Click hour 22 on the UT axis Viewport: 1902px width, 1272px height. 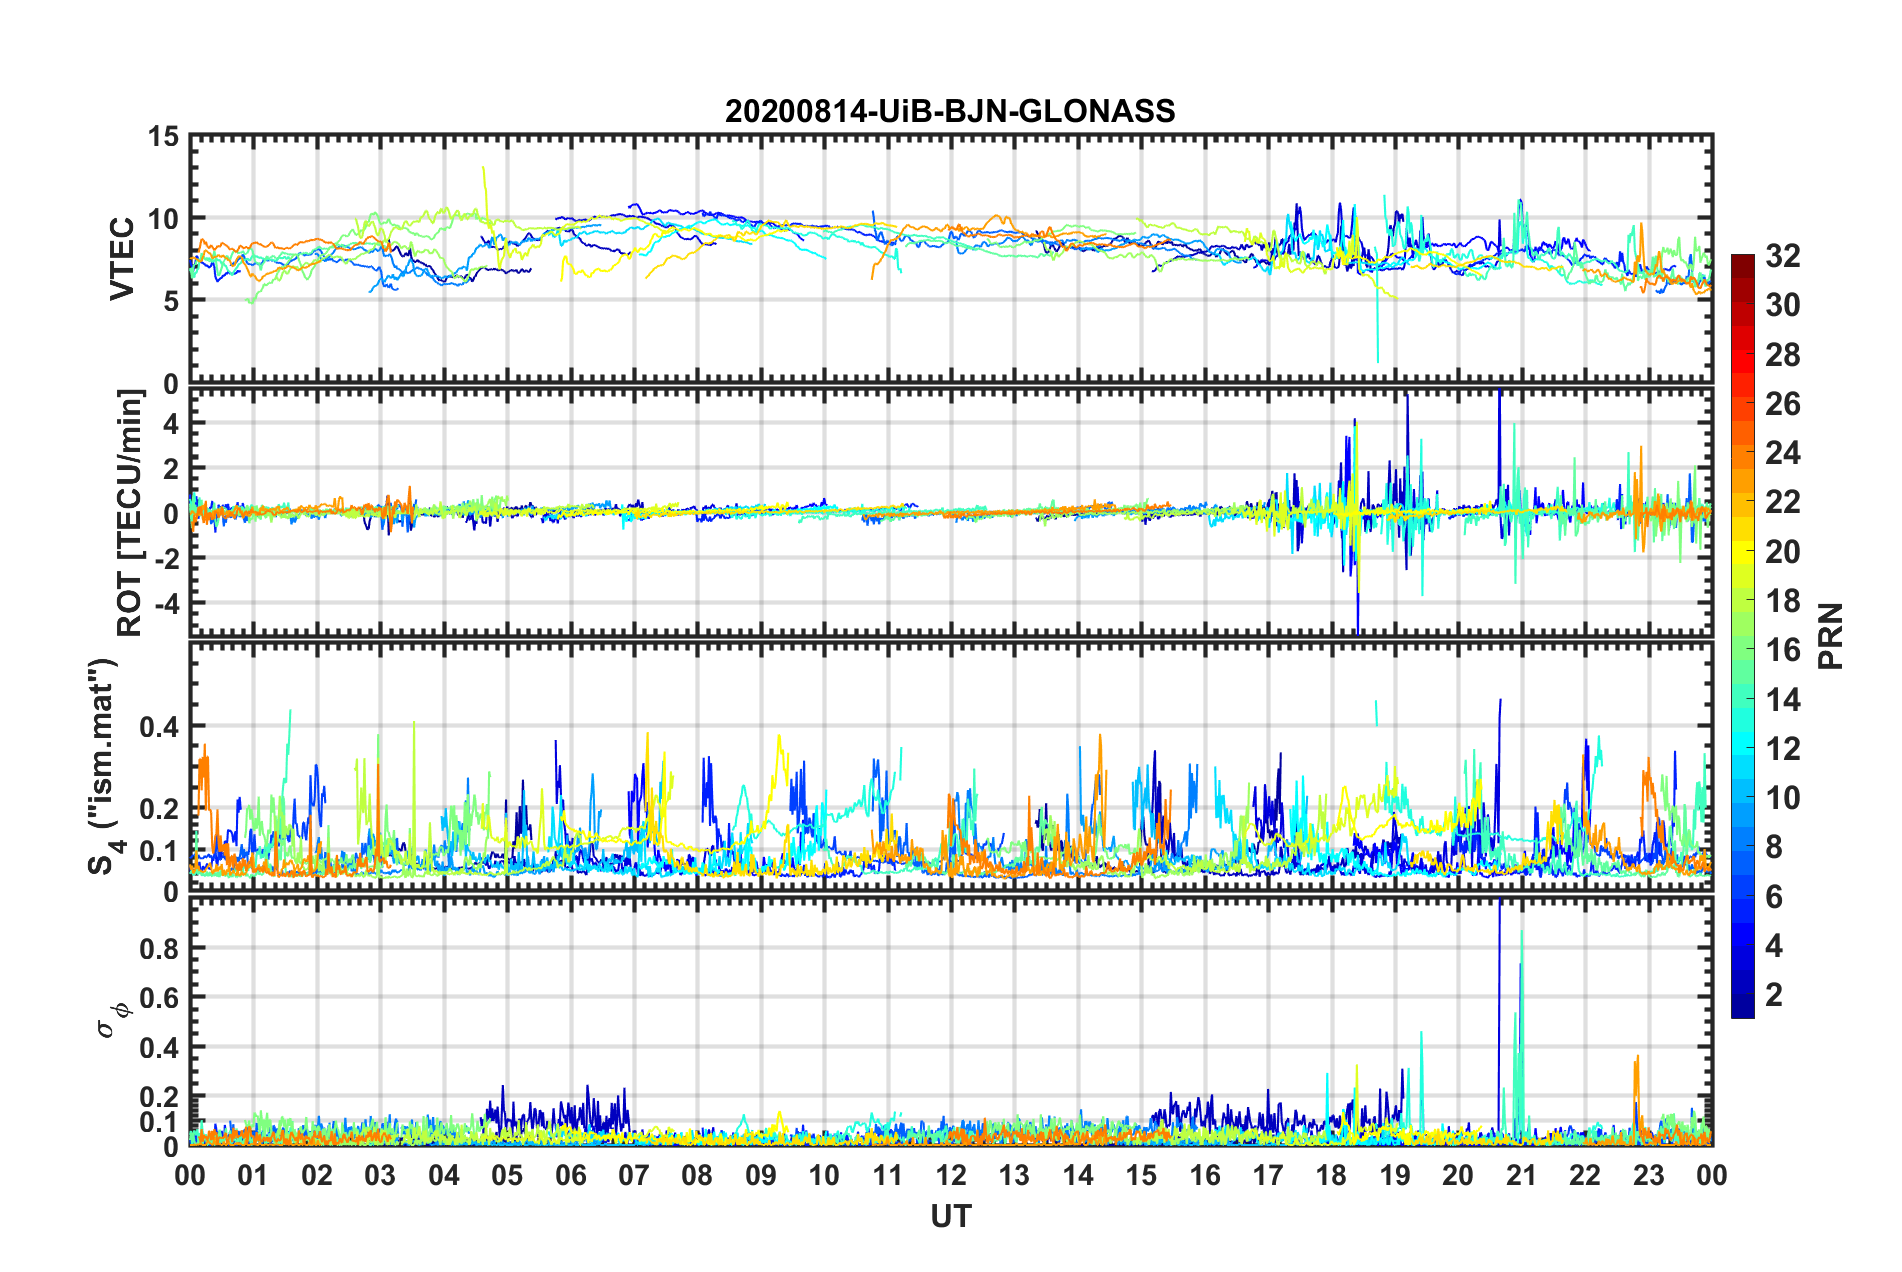[1585, 1175]
